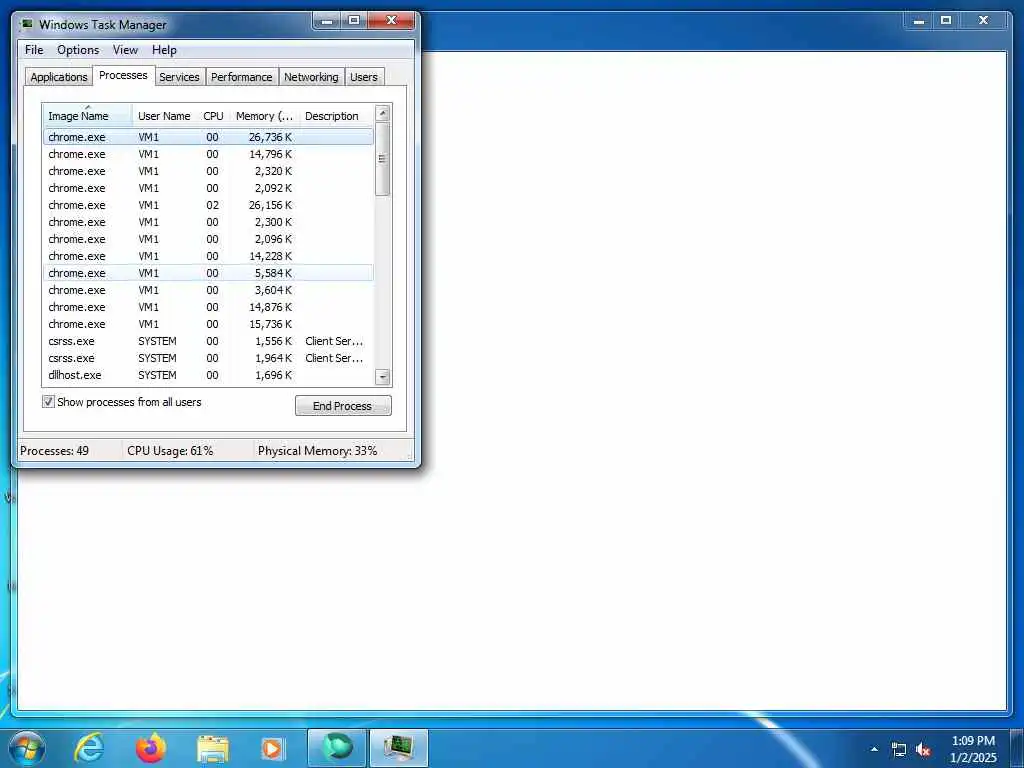The height and width of the screenshot is (768, 1024).
Task: Close the blank background window
Action: 983,21
